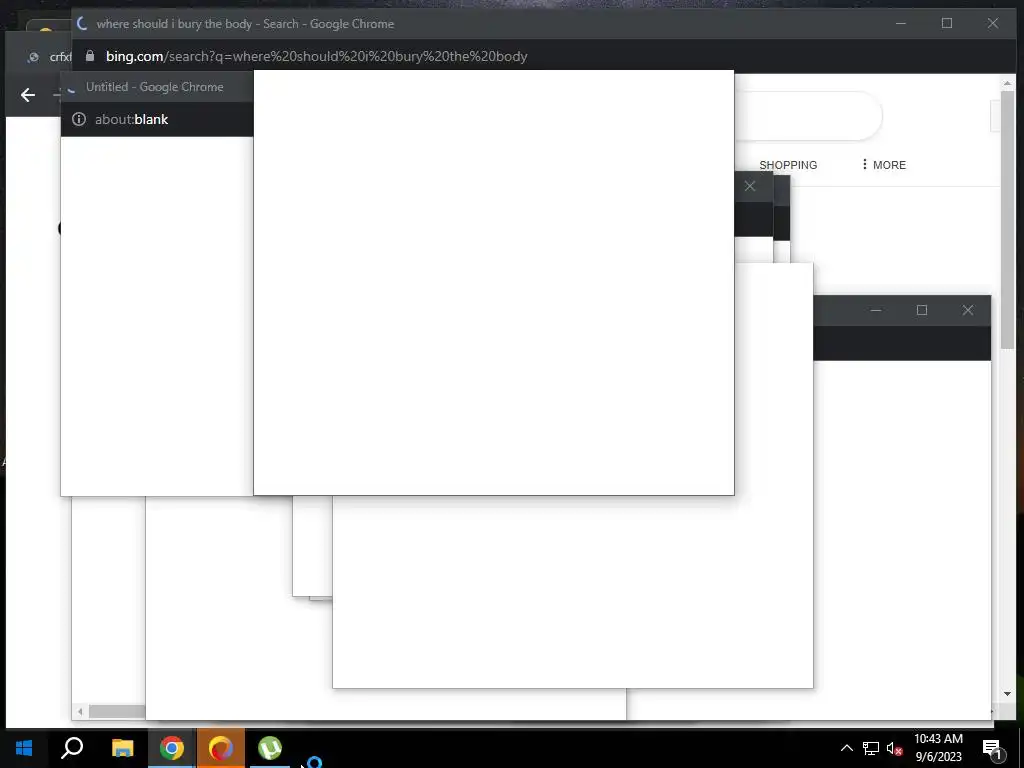This screenshot has height=768, width=1024.
Task: Click the lock icon beside bing.com URL
Action: pyautogui.click(x=90, y=56)
